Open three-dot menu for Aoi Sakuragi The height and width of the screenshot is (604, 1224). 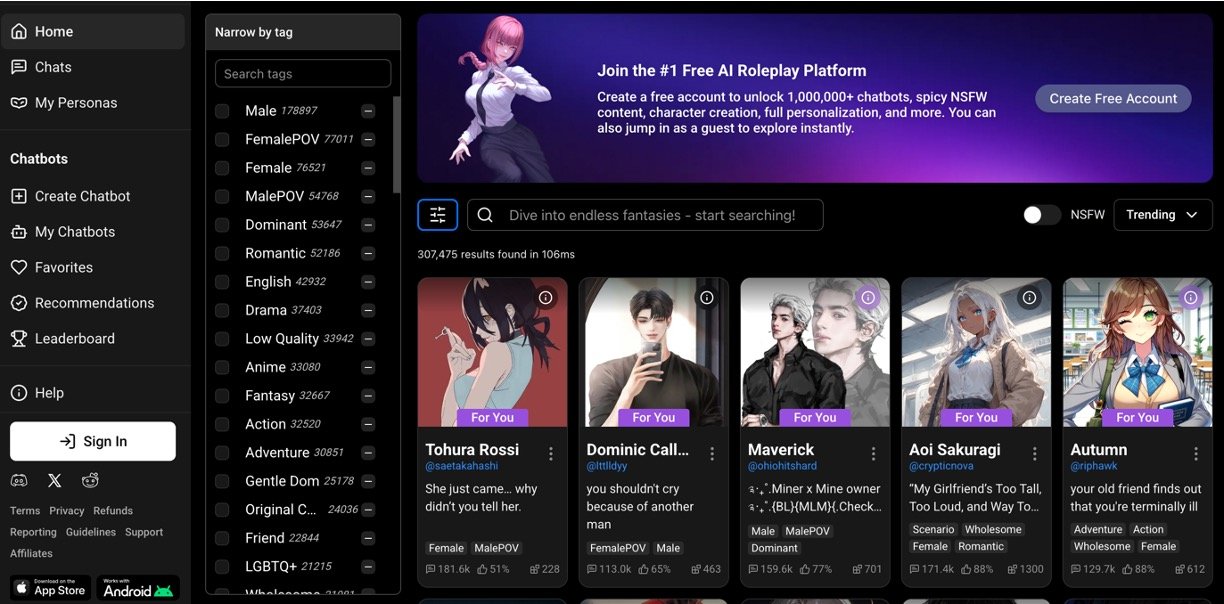[1035, 454]
